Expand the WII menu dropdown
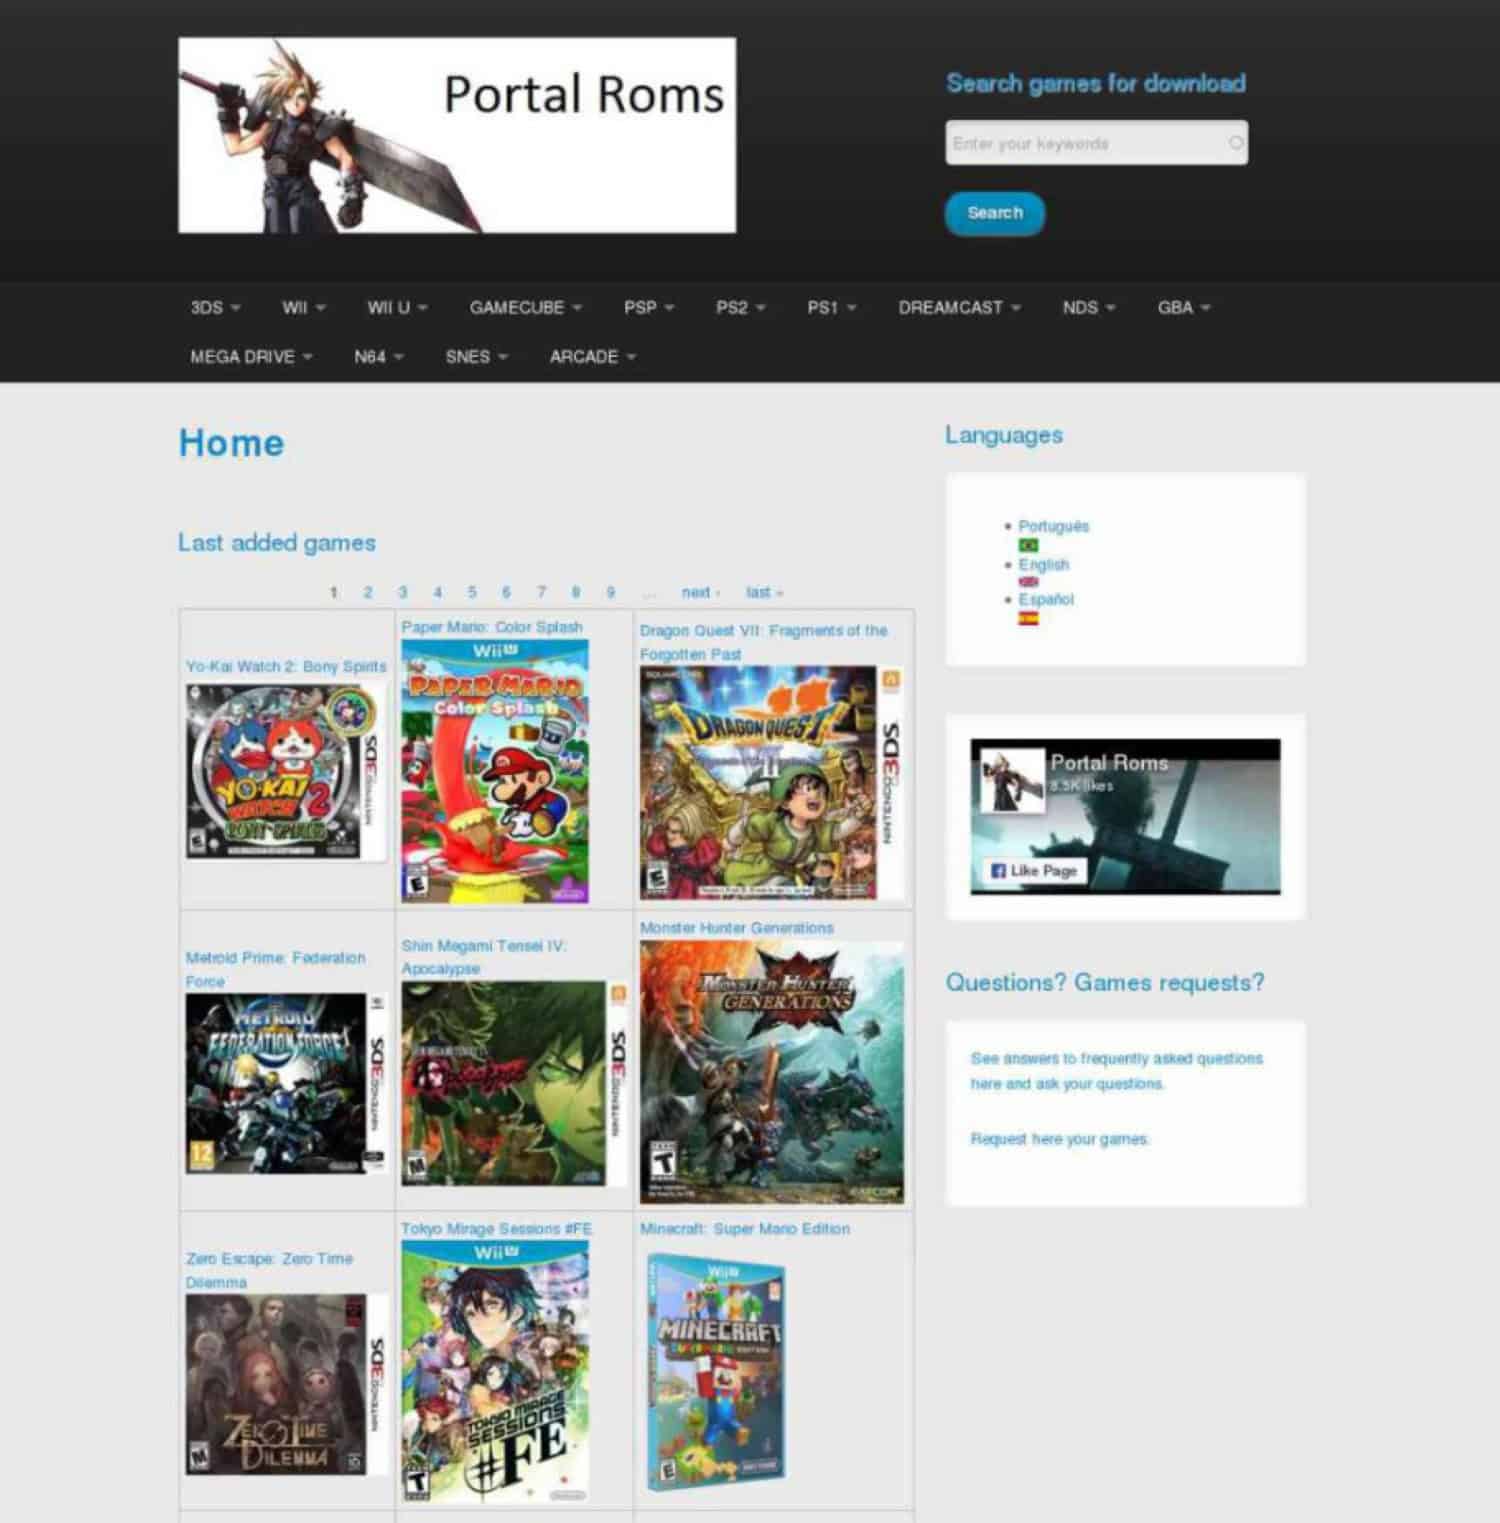1500x1523 pixels. click(x=304, y=307)
